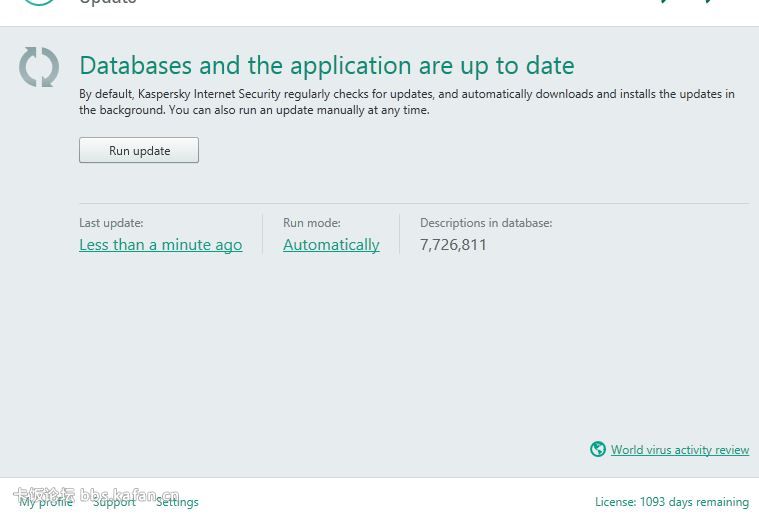Click the 'Last update:' label

[x=111, y=223]
